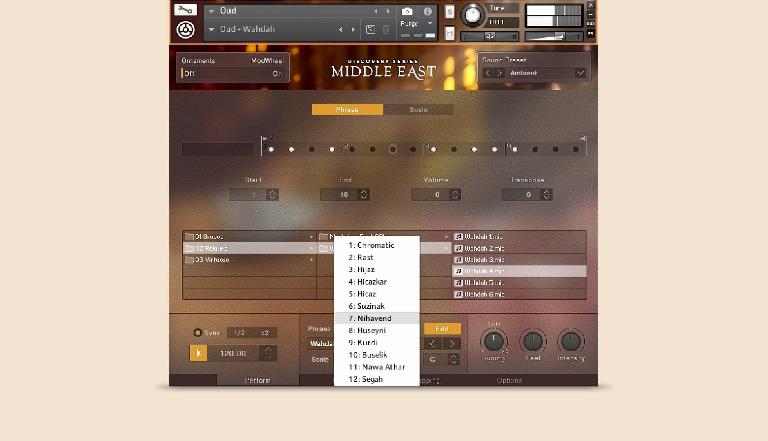Switch to the Scale tab
Screen dimensions: 768x441
[418, 109]
